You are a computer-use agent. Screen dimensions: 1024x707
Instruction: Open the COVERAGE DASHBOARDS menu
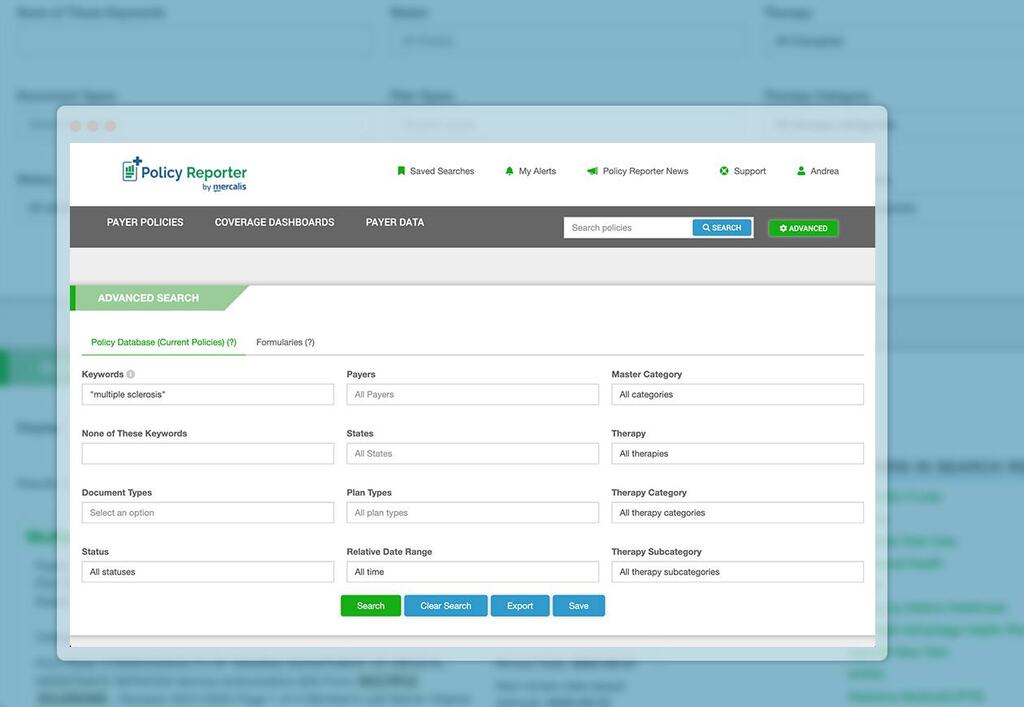coord(274,222)
